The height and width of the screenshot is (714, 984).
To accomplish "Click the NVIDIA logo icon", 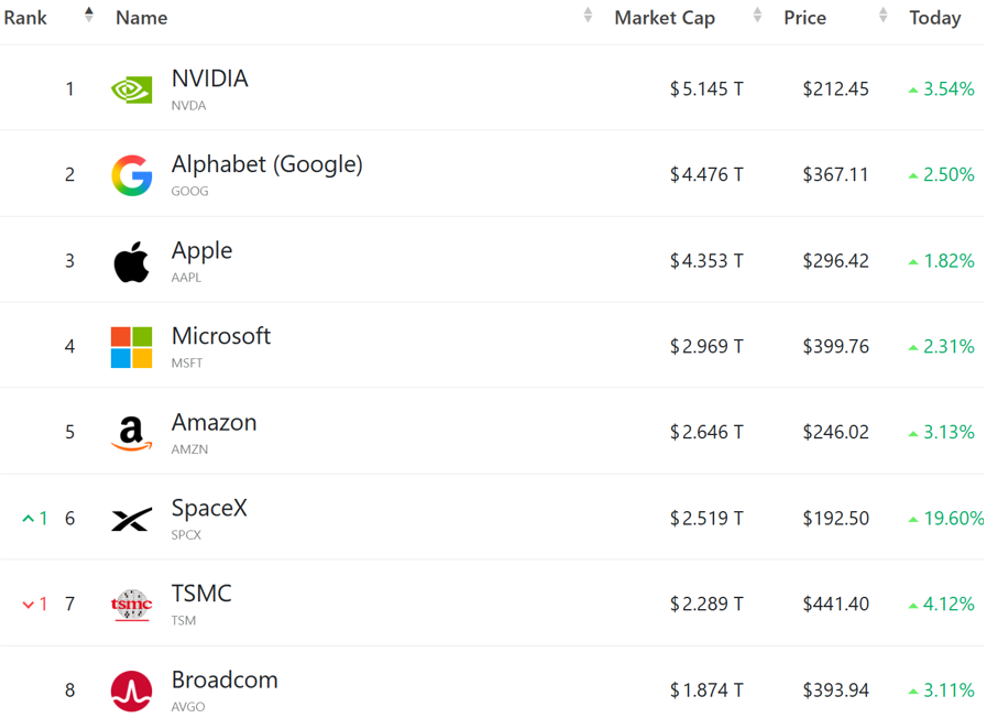I will tap(131, 90).
